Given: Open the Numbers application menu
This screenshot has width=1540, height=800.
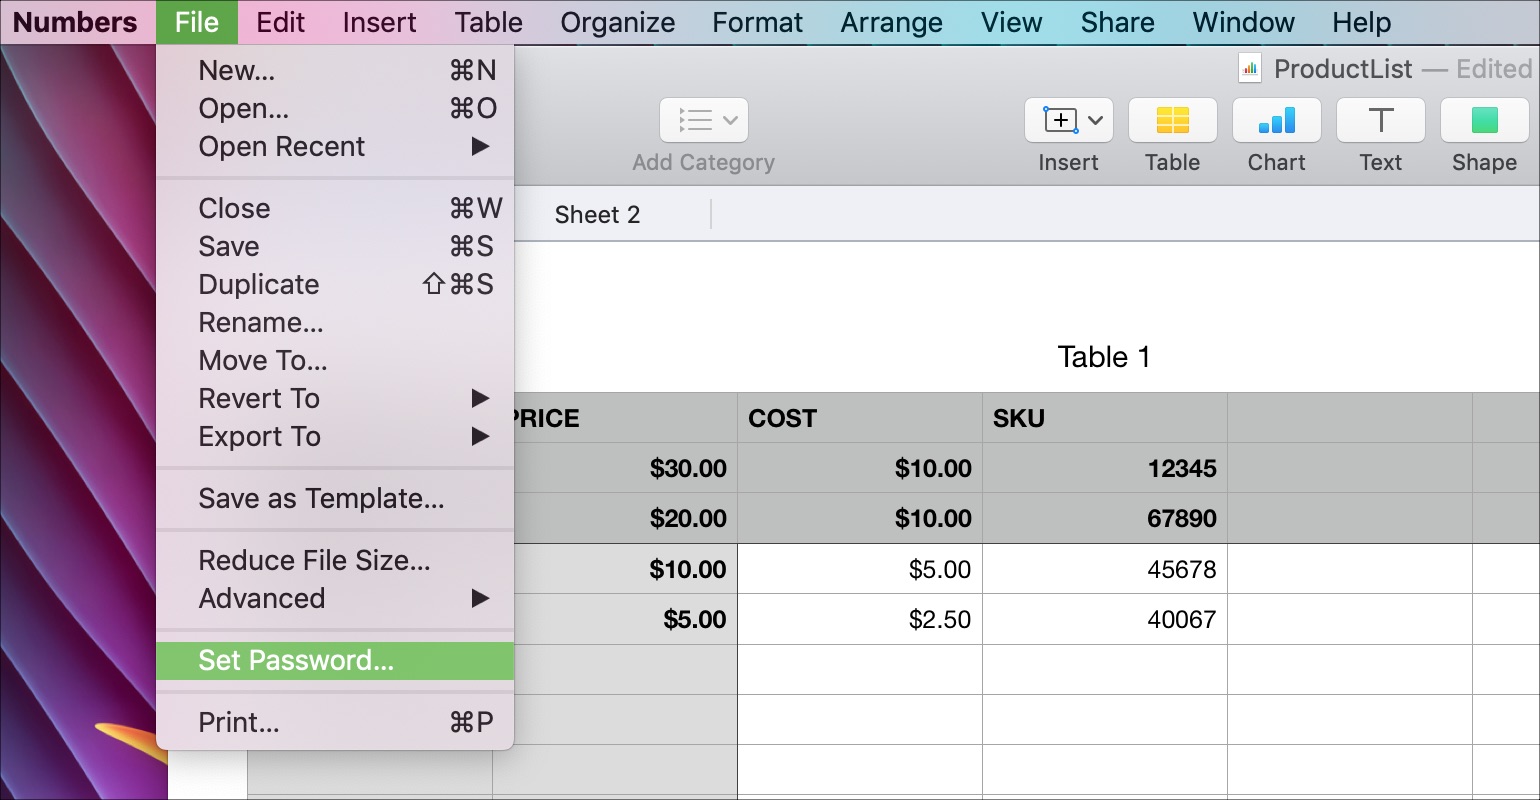Looking at the screenshot, I should (75, 22).
